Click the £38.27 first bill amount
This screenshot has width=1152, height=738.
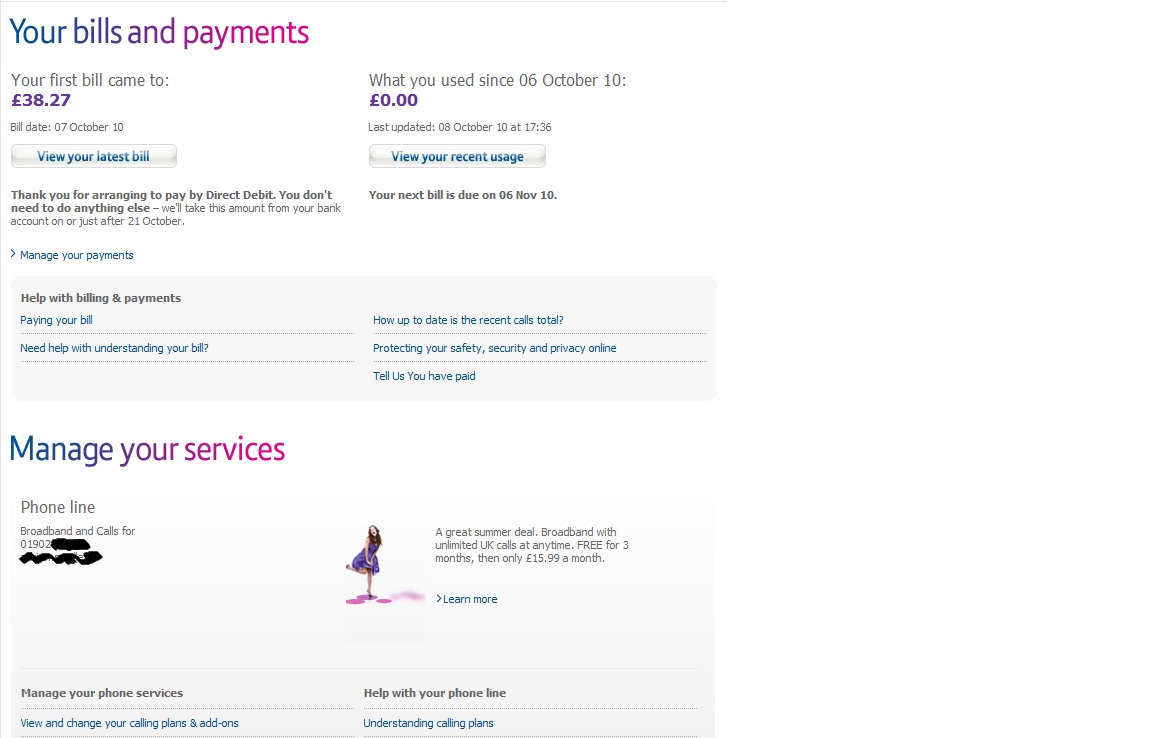41,100
